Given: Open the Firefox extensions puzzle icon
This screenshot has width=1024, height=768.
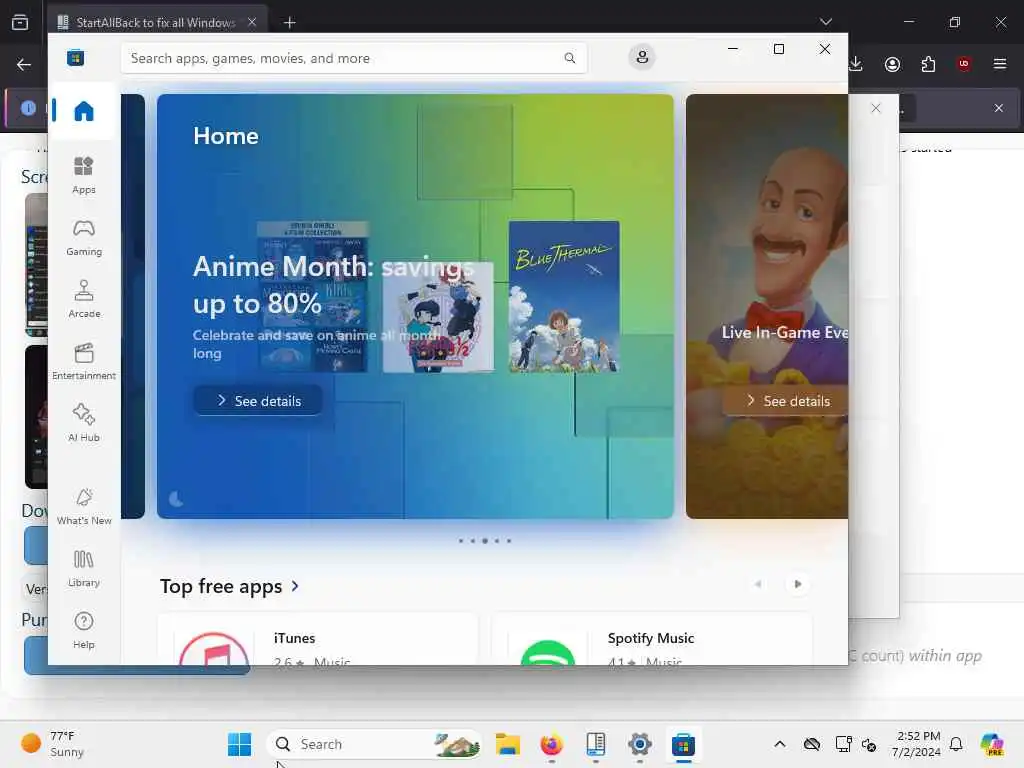Looking at the screenshot, I should coord(928,64).
